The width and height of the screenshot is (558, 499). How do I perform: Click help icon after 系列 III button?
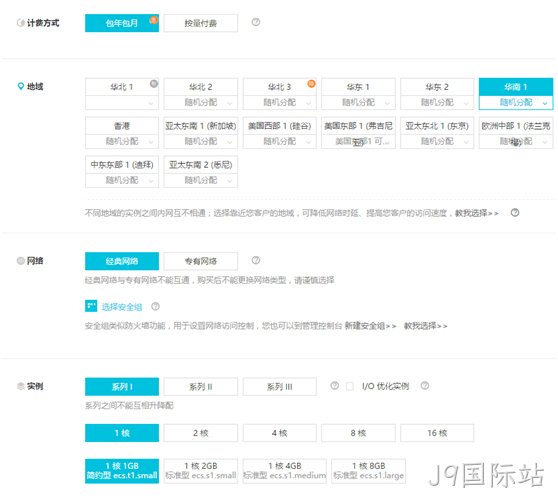click(x=334, y=386)
